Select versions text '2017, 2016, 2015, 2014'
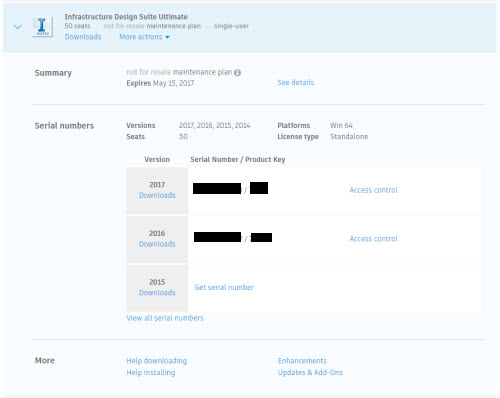The height and width of the screenshot is (398, 500). point(215,125)
